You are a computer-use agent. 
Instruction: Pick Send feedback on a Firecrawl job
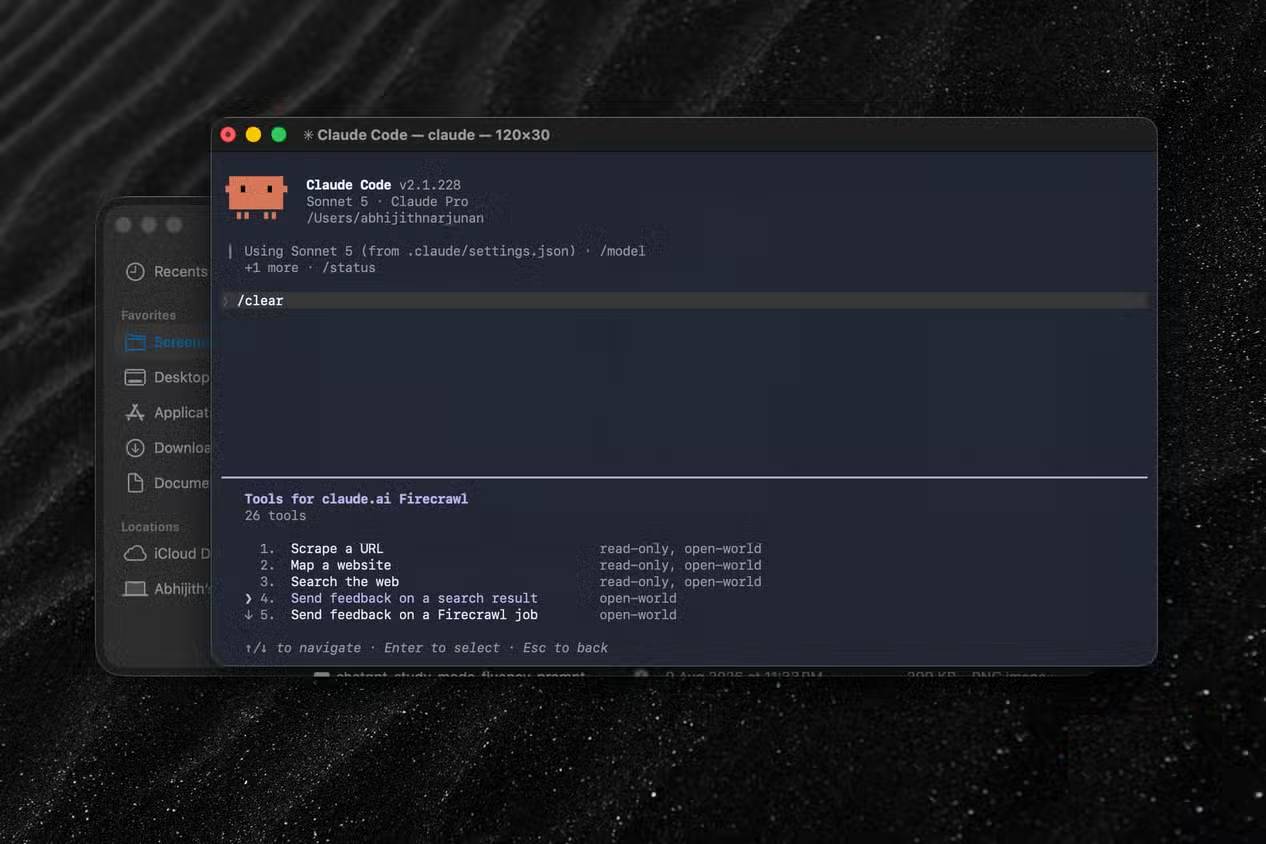coord(414,615)
